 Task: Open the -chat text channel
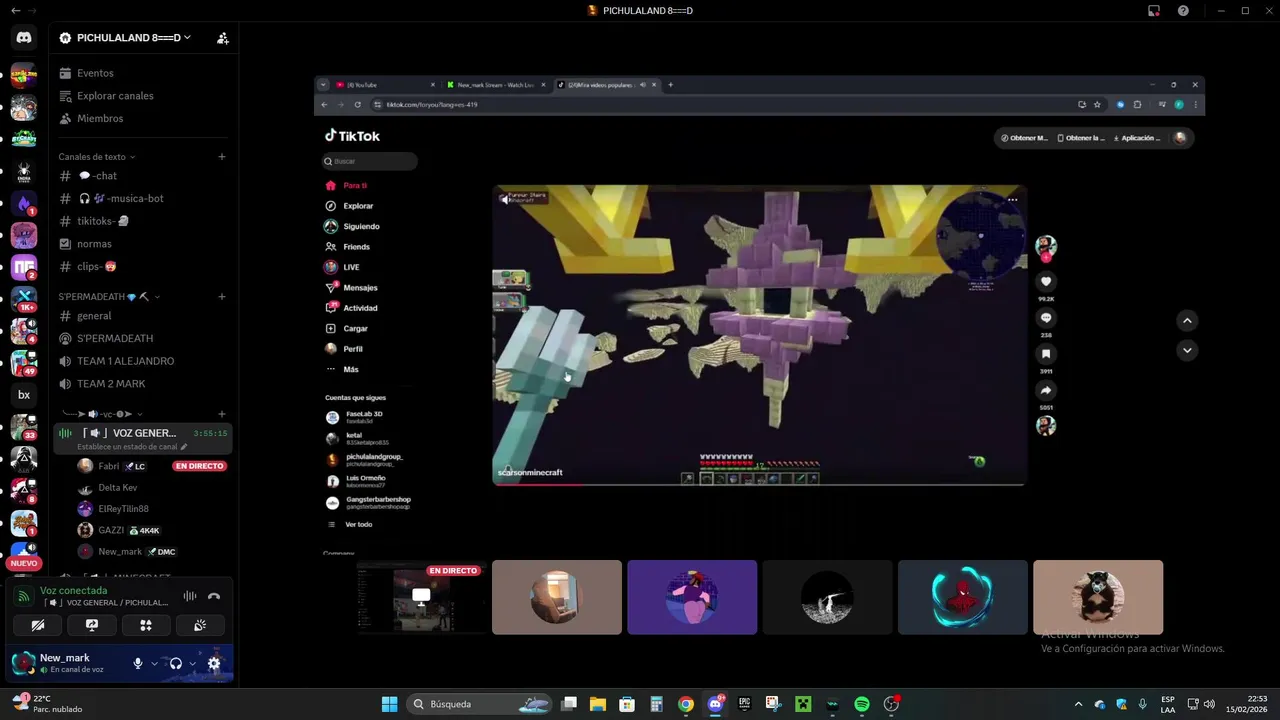tap(144, 176)
